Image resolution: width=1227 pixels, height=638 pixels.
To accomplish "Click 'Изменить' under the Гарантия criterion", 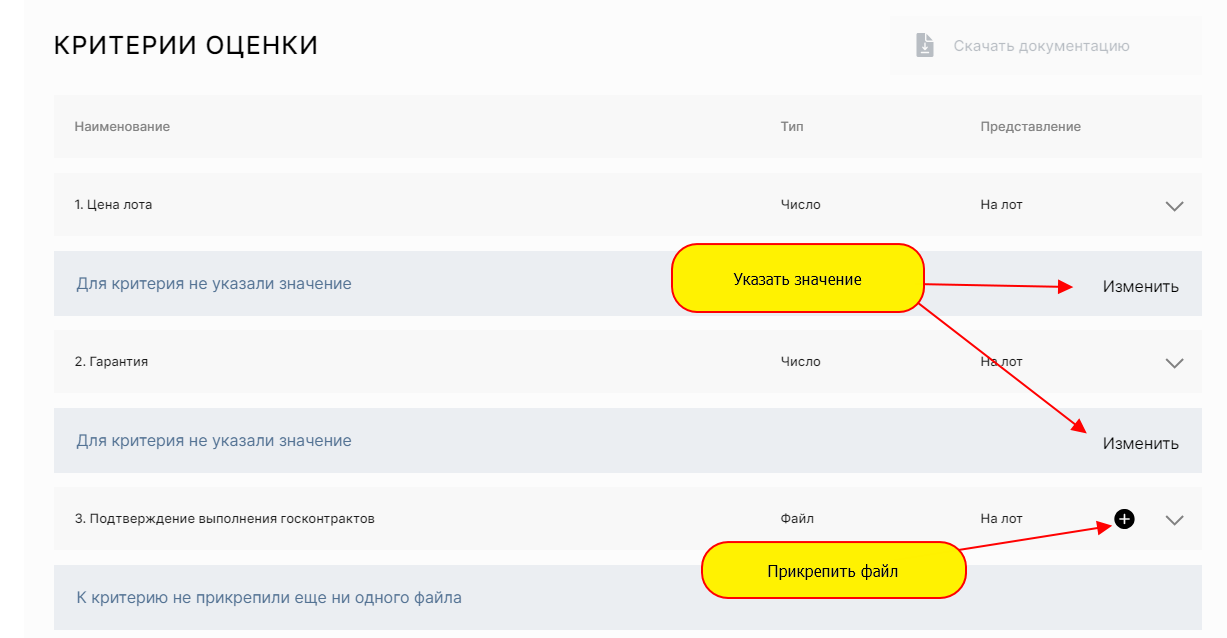I will [x=1140, y=444].
